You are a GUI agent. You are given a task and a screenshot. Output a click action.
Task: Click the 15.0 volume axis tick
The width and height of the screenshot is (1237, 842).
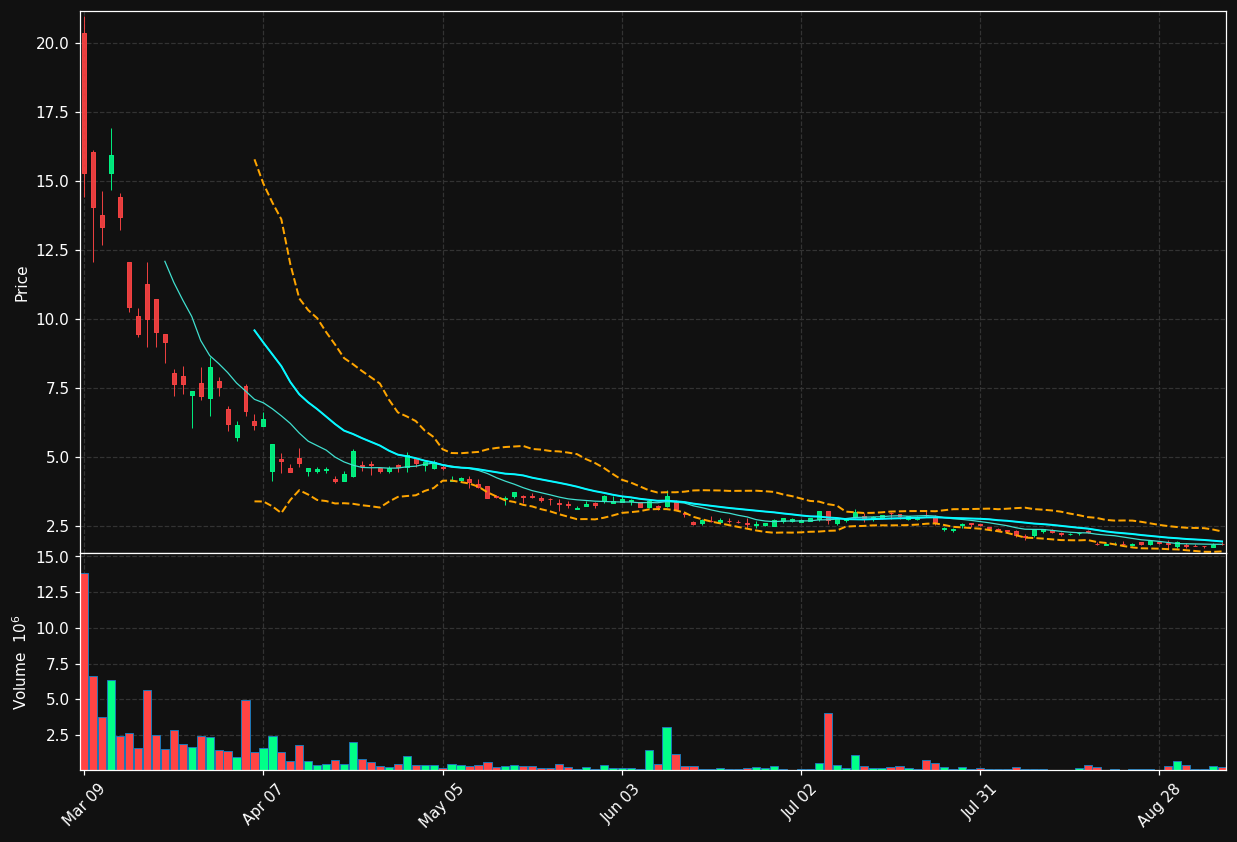(x=52, y=557)
